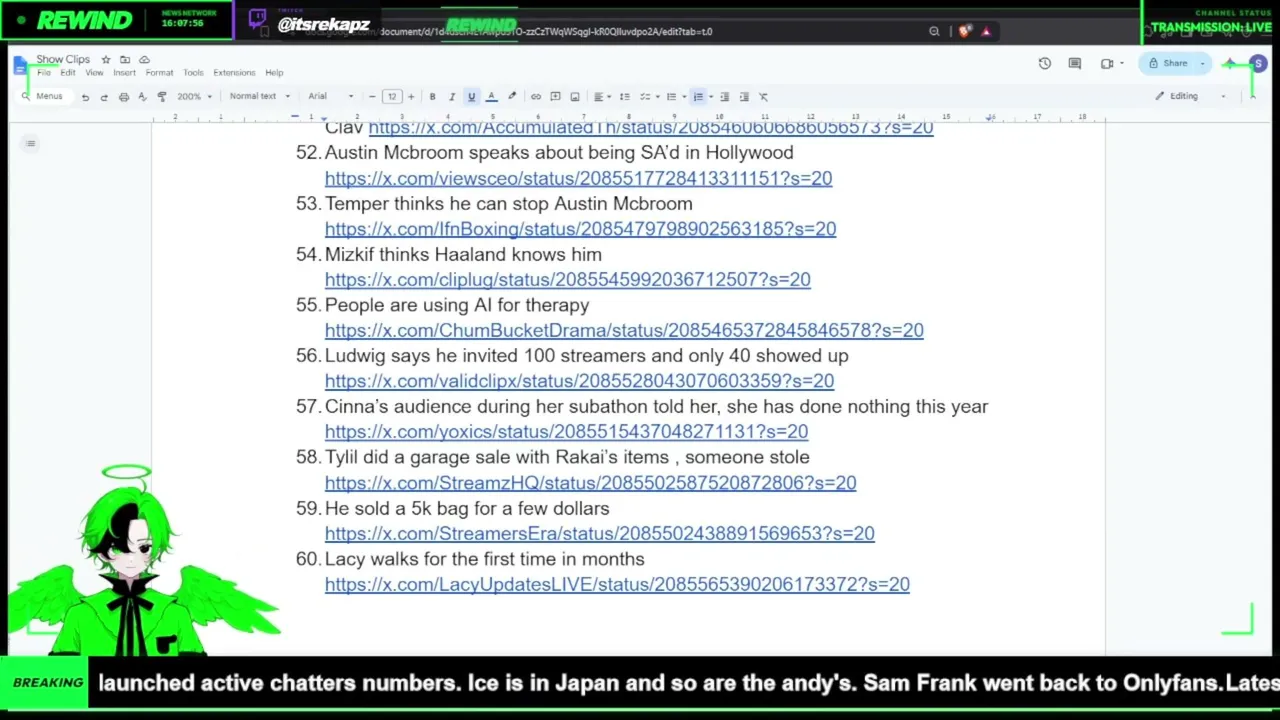Viewport: 1280px width, 720px height.
Task: Open the Normal text style dropdown
Action: coord(259,97)
